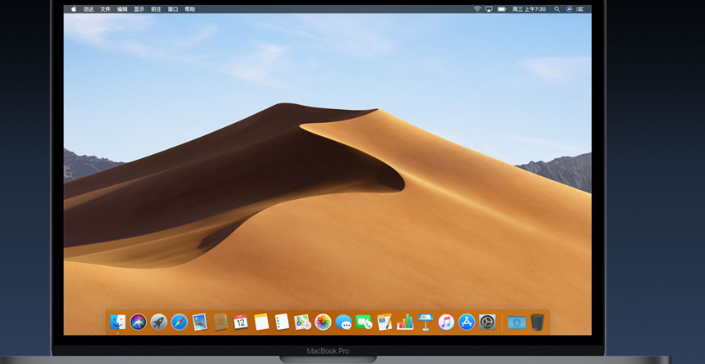Image resolution: width=705 pixels, height=364 pixels.
Task: Open the App Store icon
Action: click(467, 322)
